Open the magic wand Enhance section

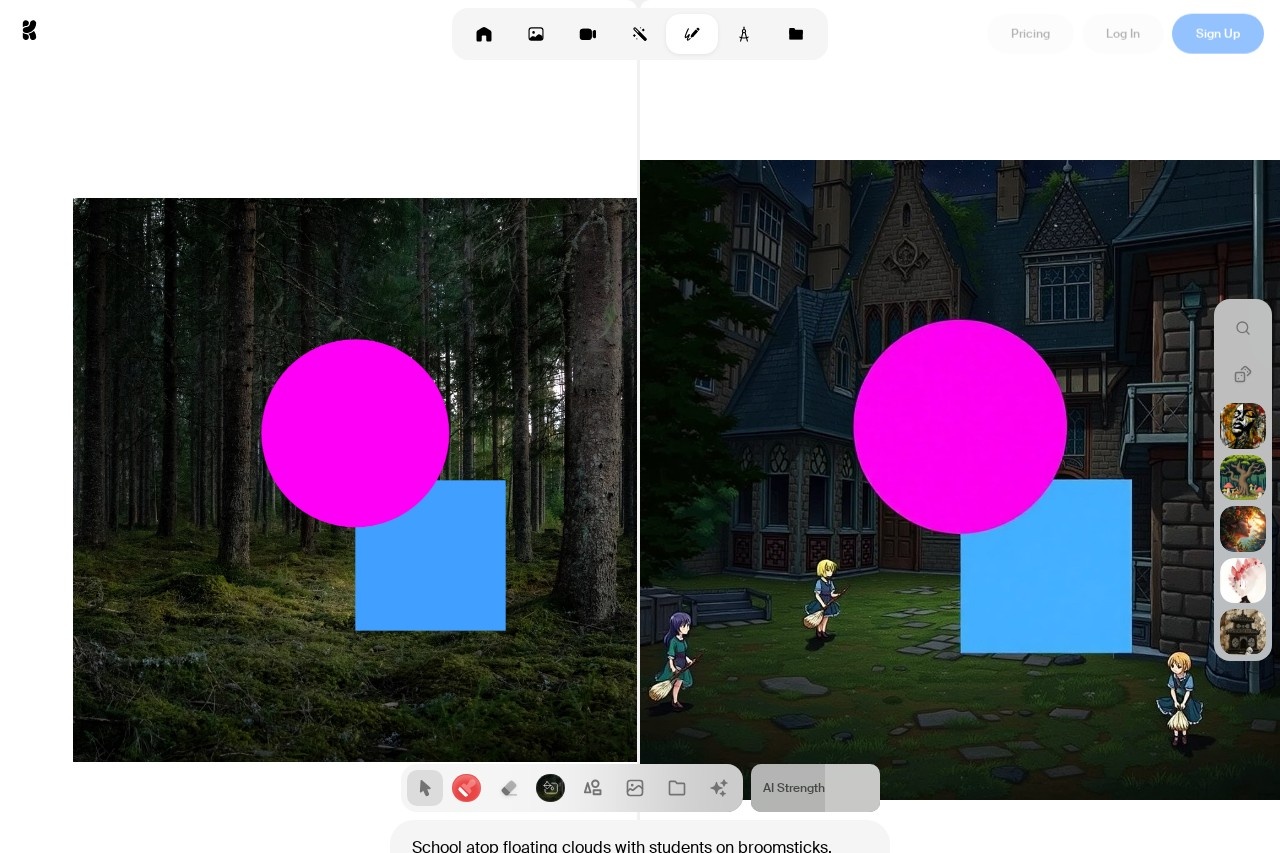click(640, 33)
